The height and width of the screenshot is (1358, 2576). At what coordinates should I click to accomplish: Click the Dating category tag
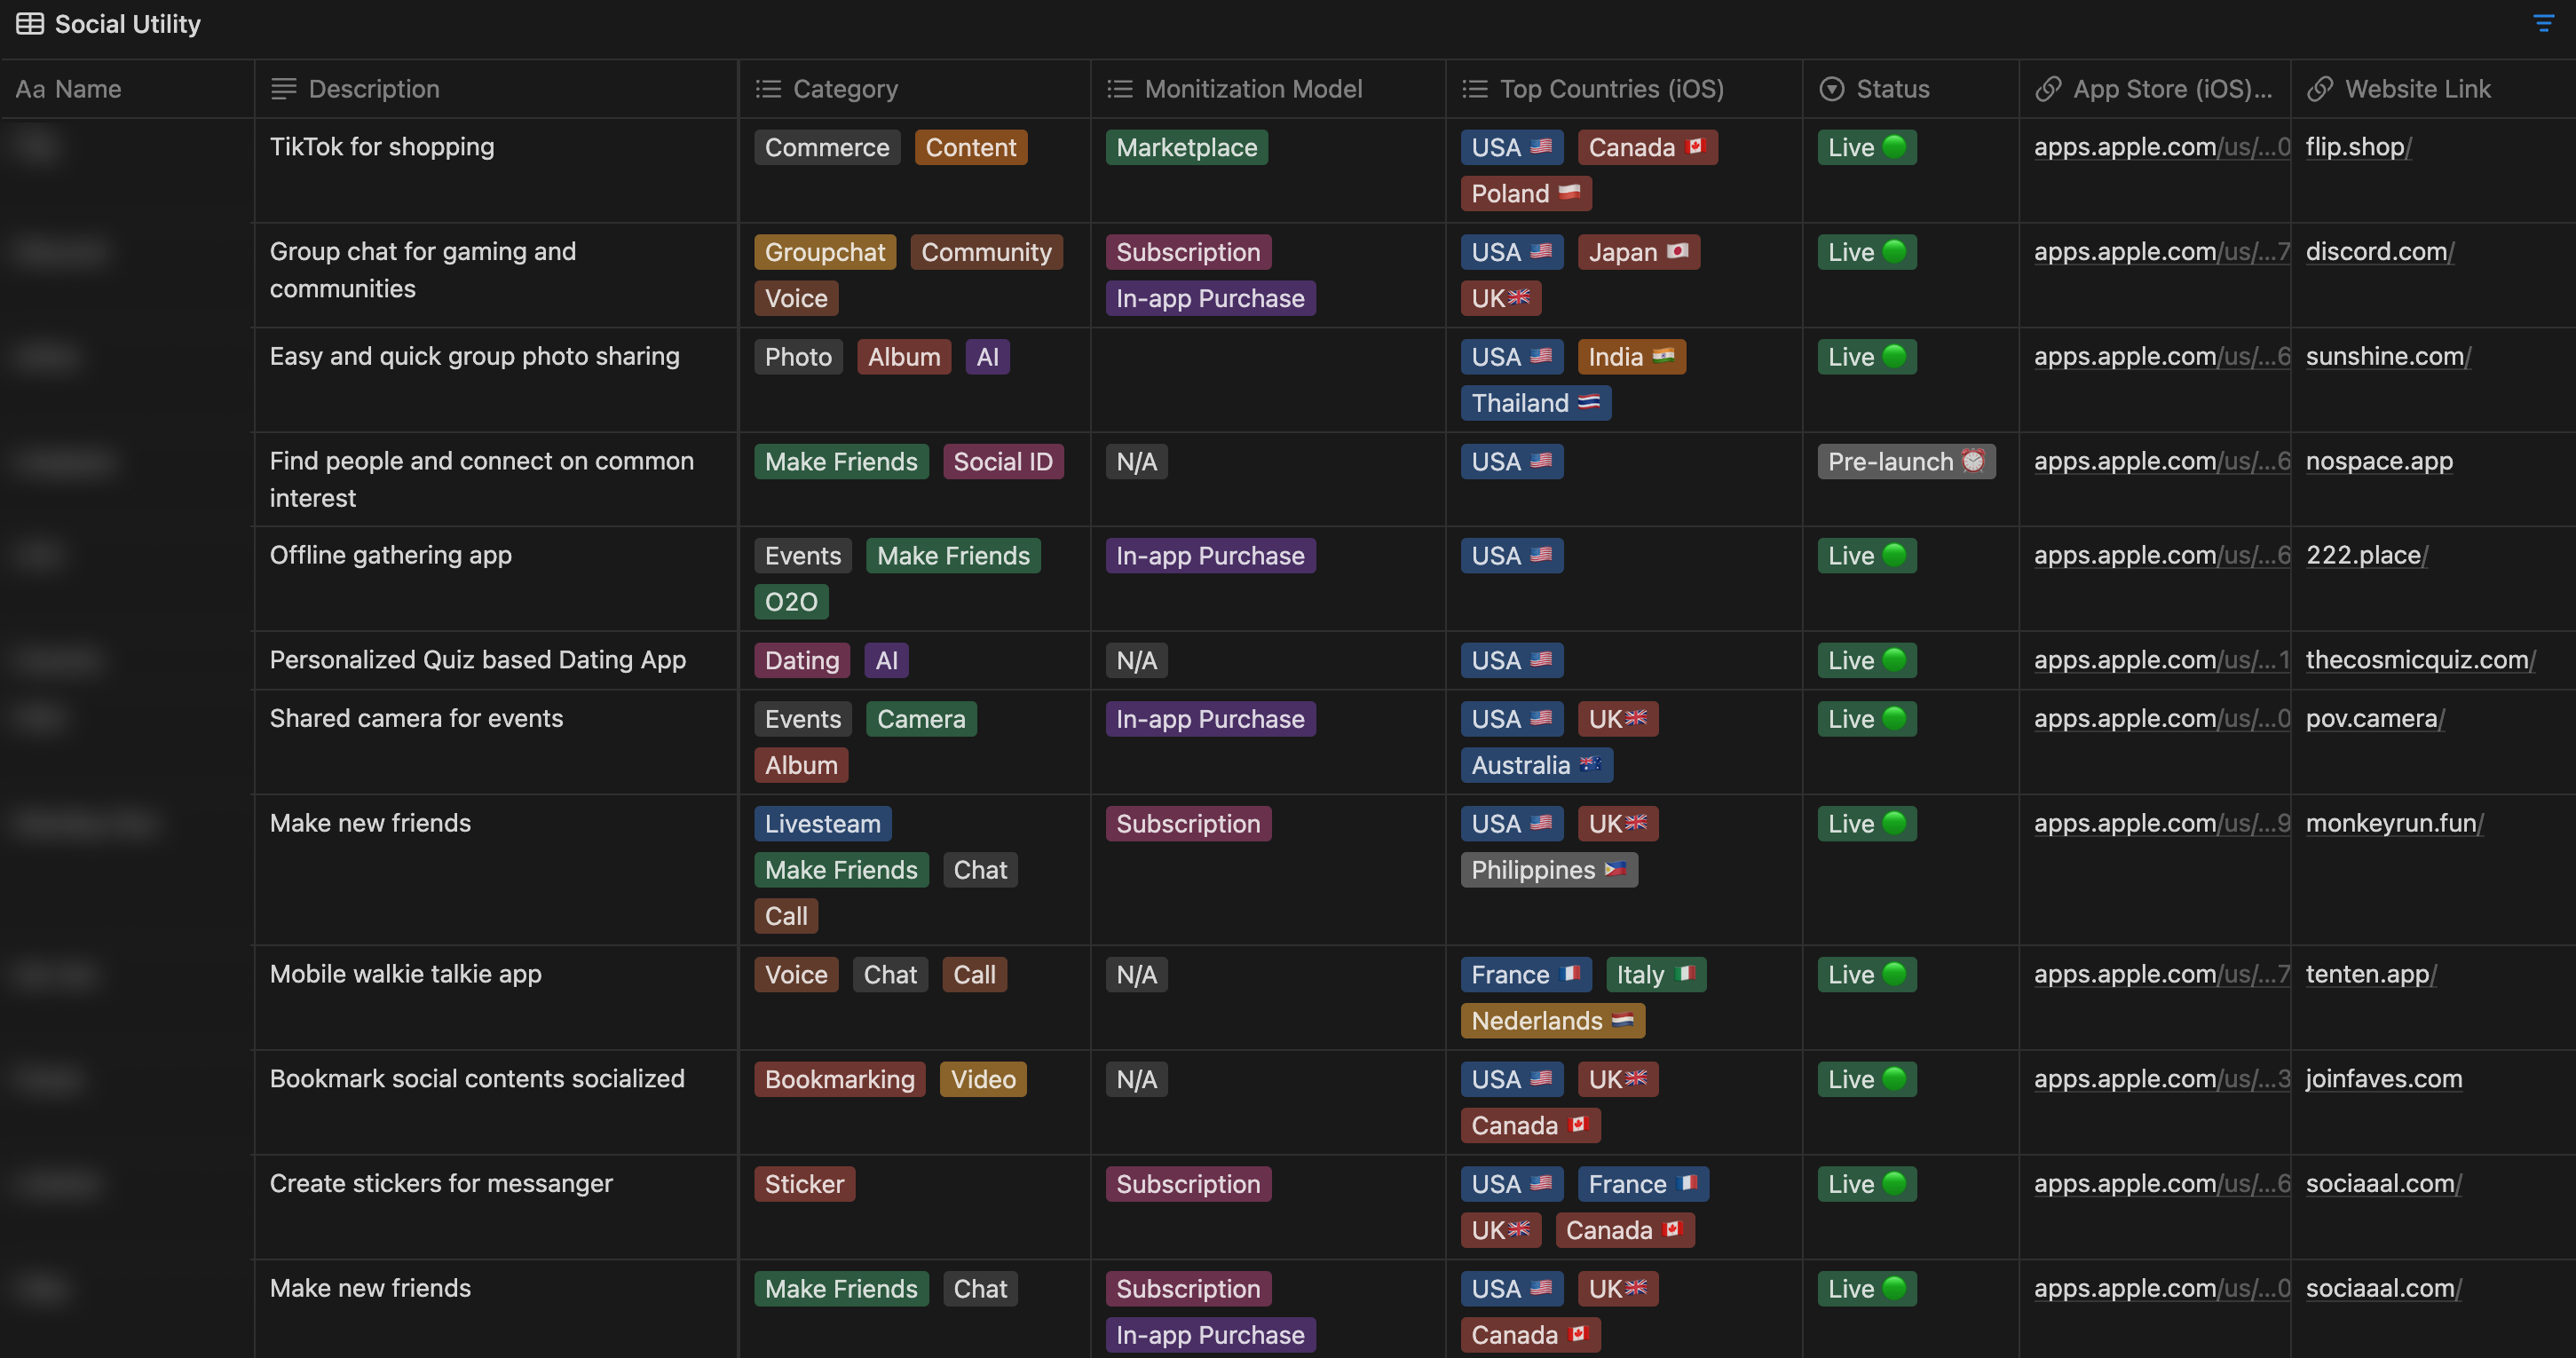(x=802, y=661)
